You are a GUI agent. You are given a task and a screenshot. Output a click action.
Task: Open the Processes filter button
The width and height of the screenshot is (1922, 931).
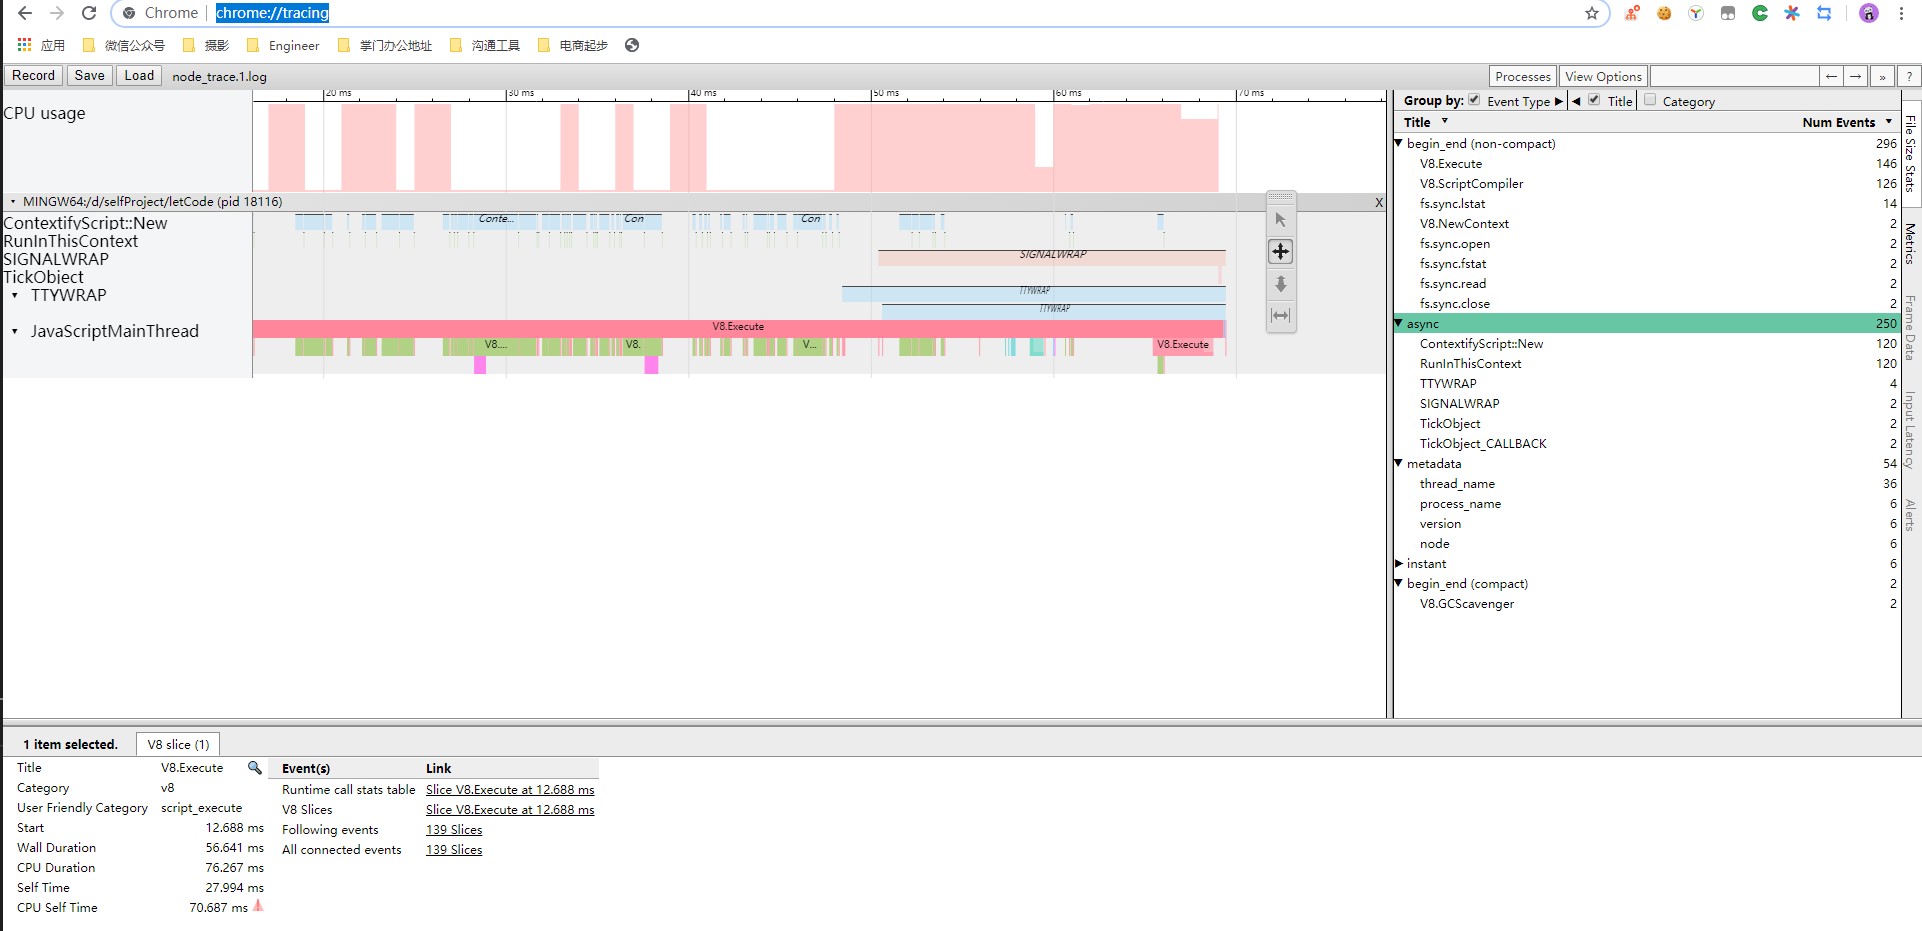point(1523,76)
